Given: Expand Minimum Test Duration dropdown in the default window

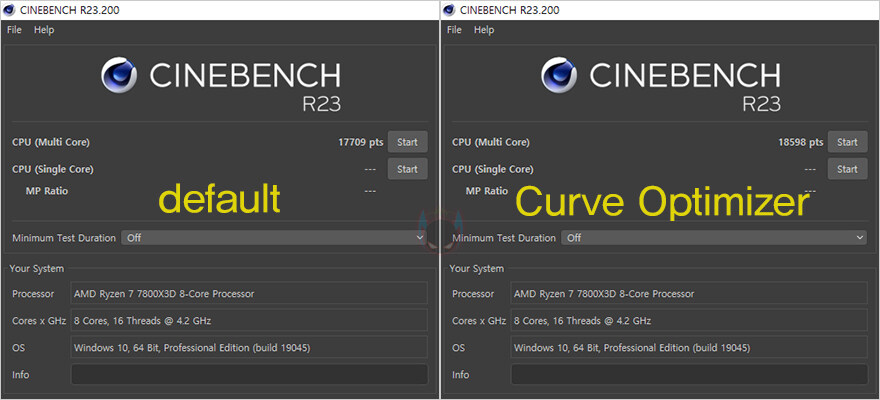Looking at the screenshot, I should point(274,238).
